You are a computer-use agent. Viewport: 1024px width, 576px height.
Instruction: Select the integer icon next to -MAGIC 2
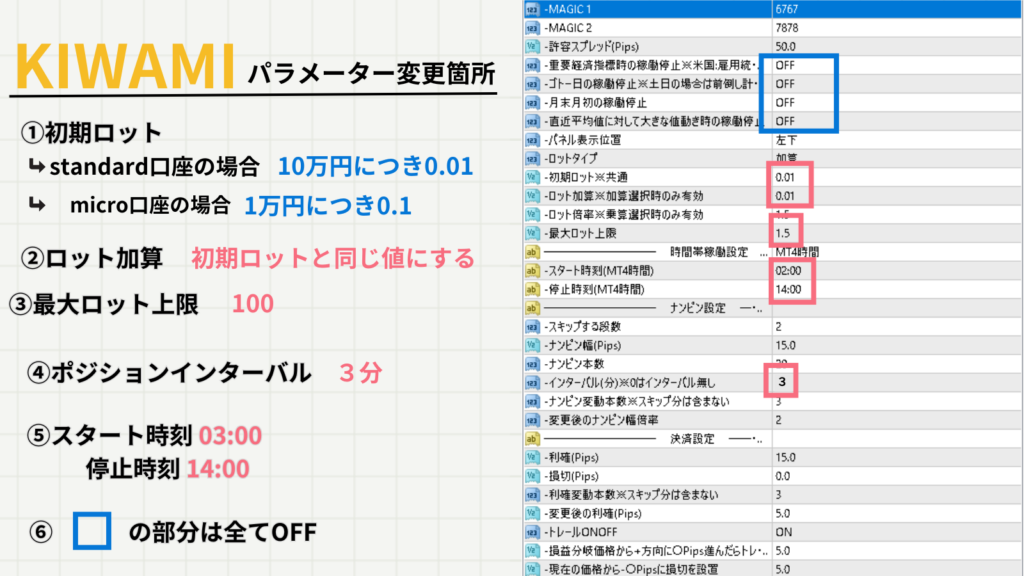[532, 28]
